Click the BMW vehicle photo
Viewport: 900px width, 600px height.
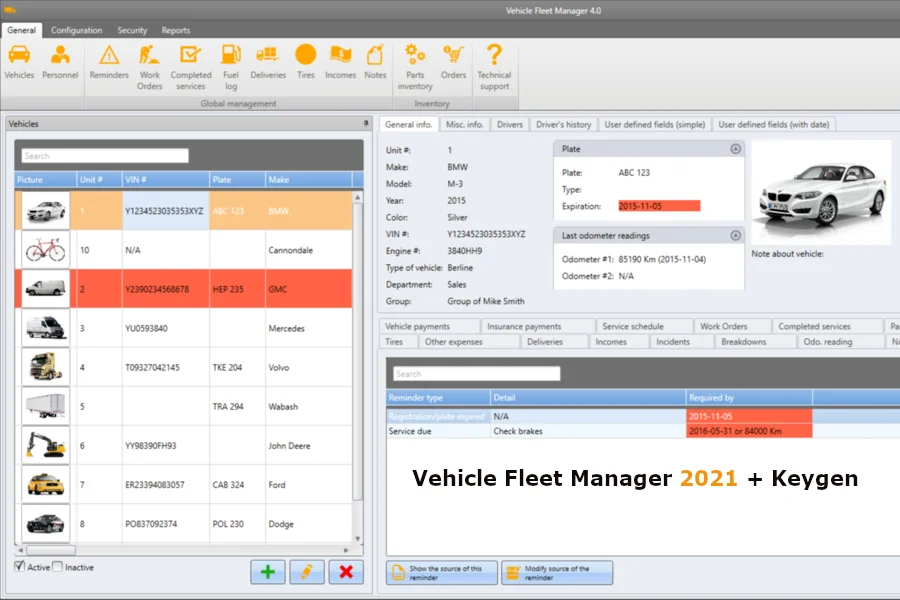[x=821, y=193]
